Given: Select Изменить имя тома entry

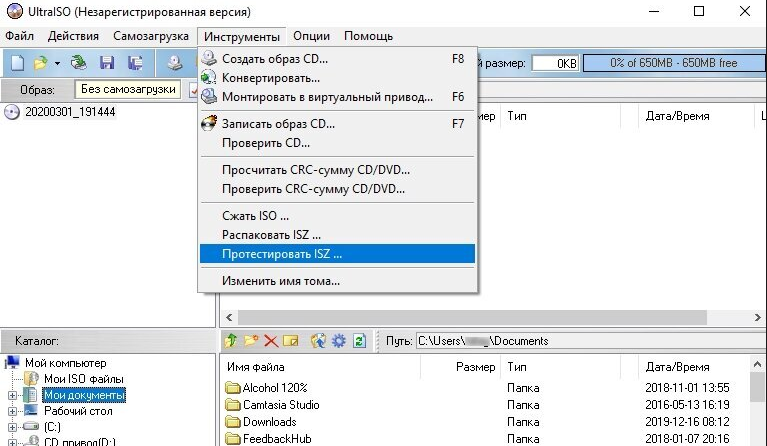Looking at the screenshot, I should (337, 281).
